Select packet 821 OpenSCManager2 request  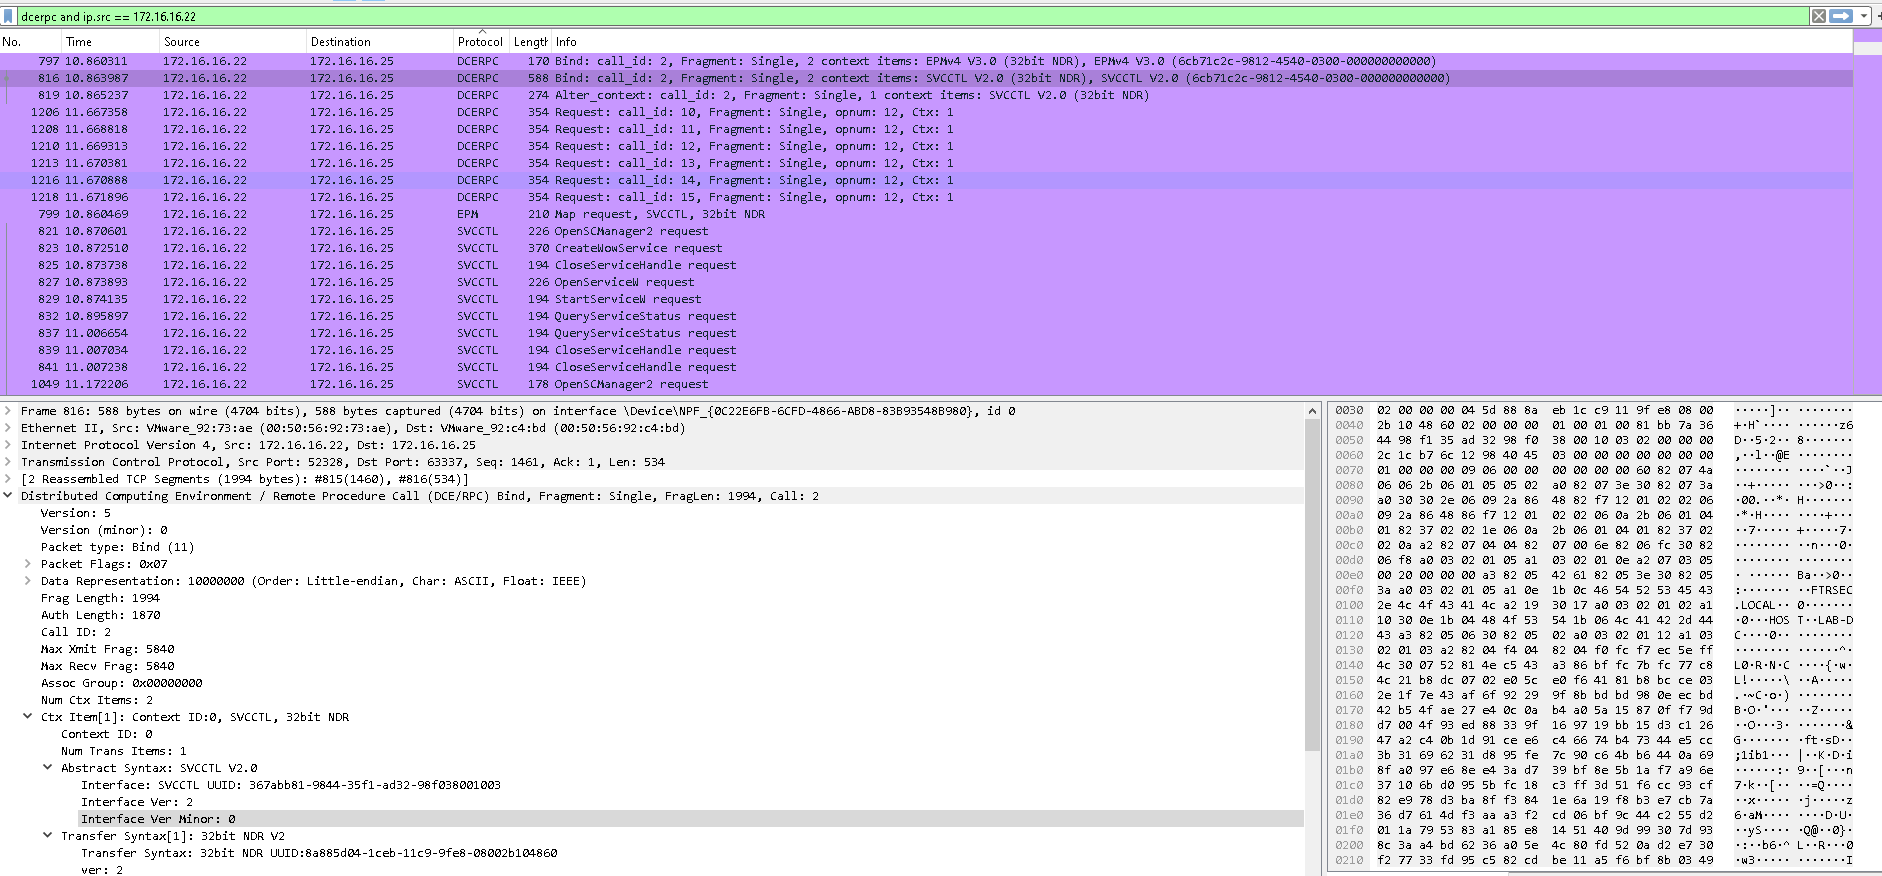(x=926, y=231)
